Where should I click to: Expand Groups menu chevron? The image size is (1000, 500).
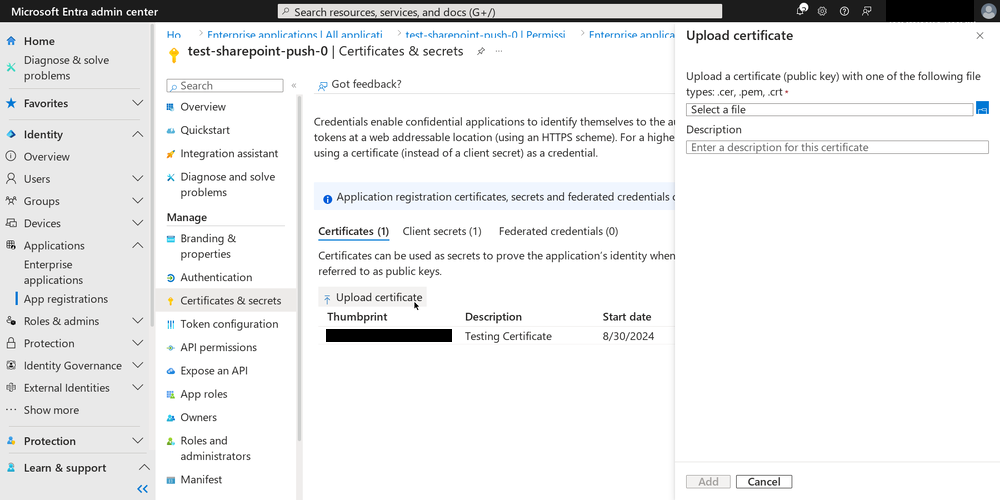coord(137,201)
